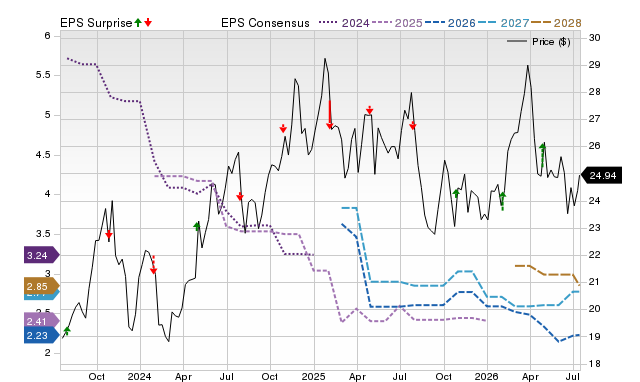This screenshot has width=640, height=382.
Task: Select the 28 label on the price axis
Action: click(x=594, y=92)
